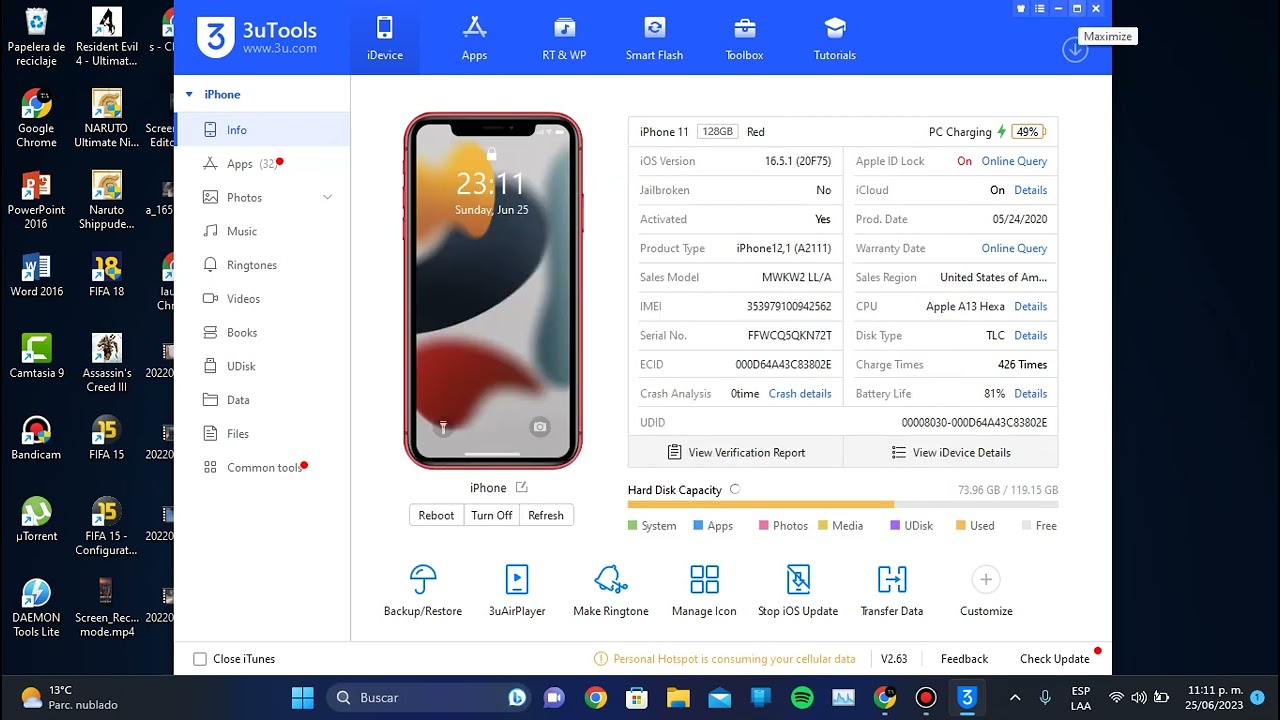Click the Used legend color swatch

point(961,526)
